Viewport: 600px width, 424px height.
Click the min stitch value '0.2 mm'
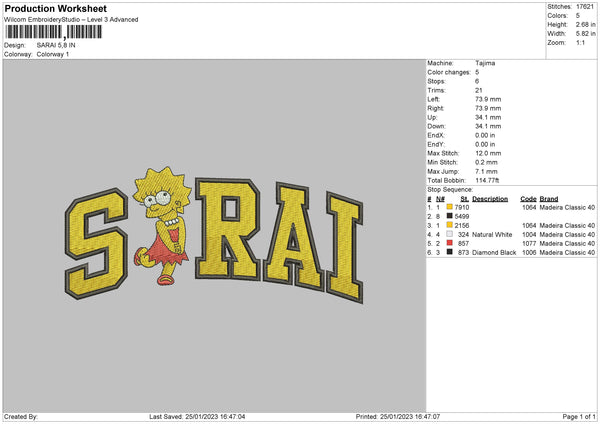pos(486,162)
